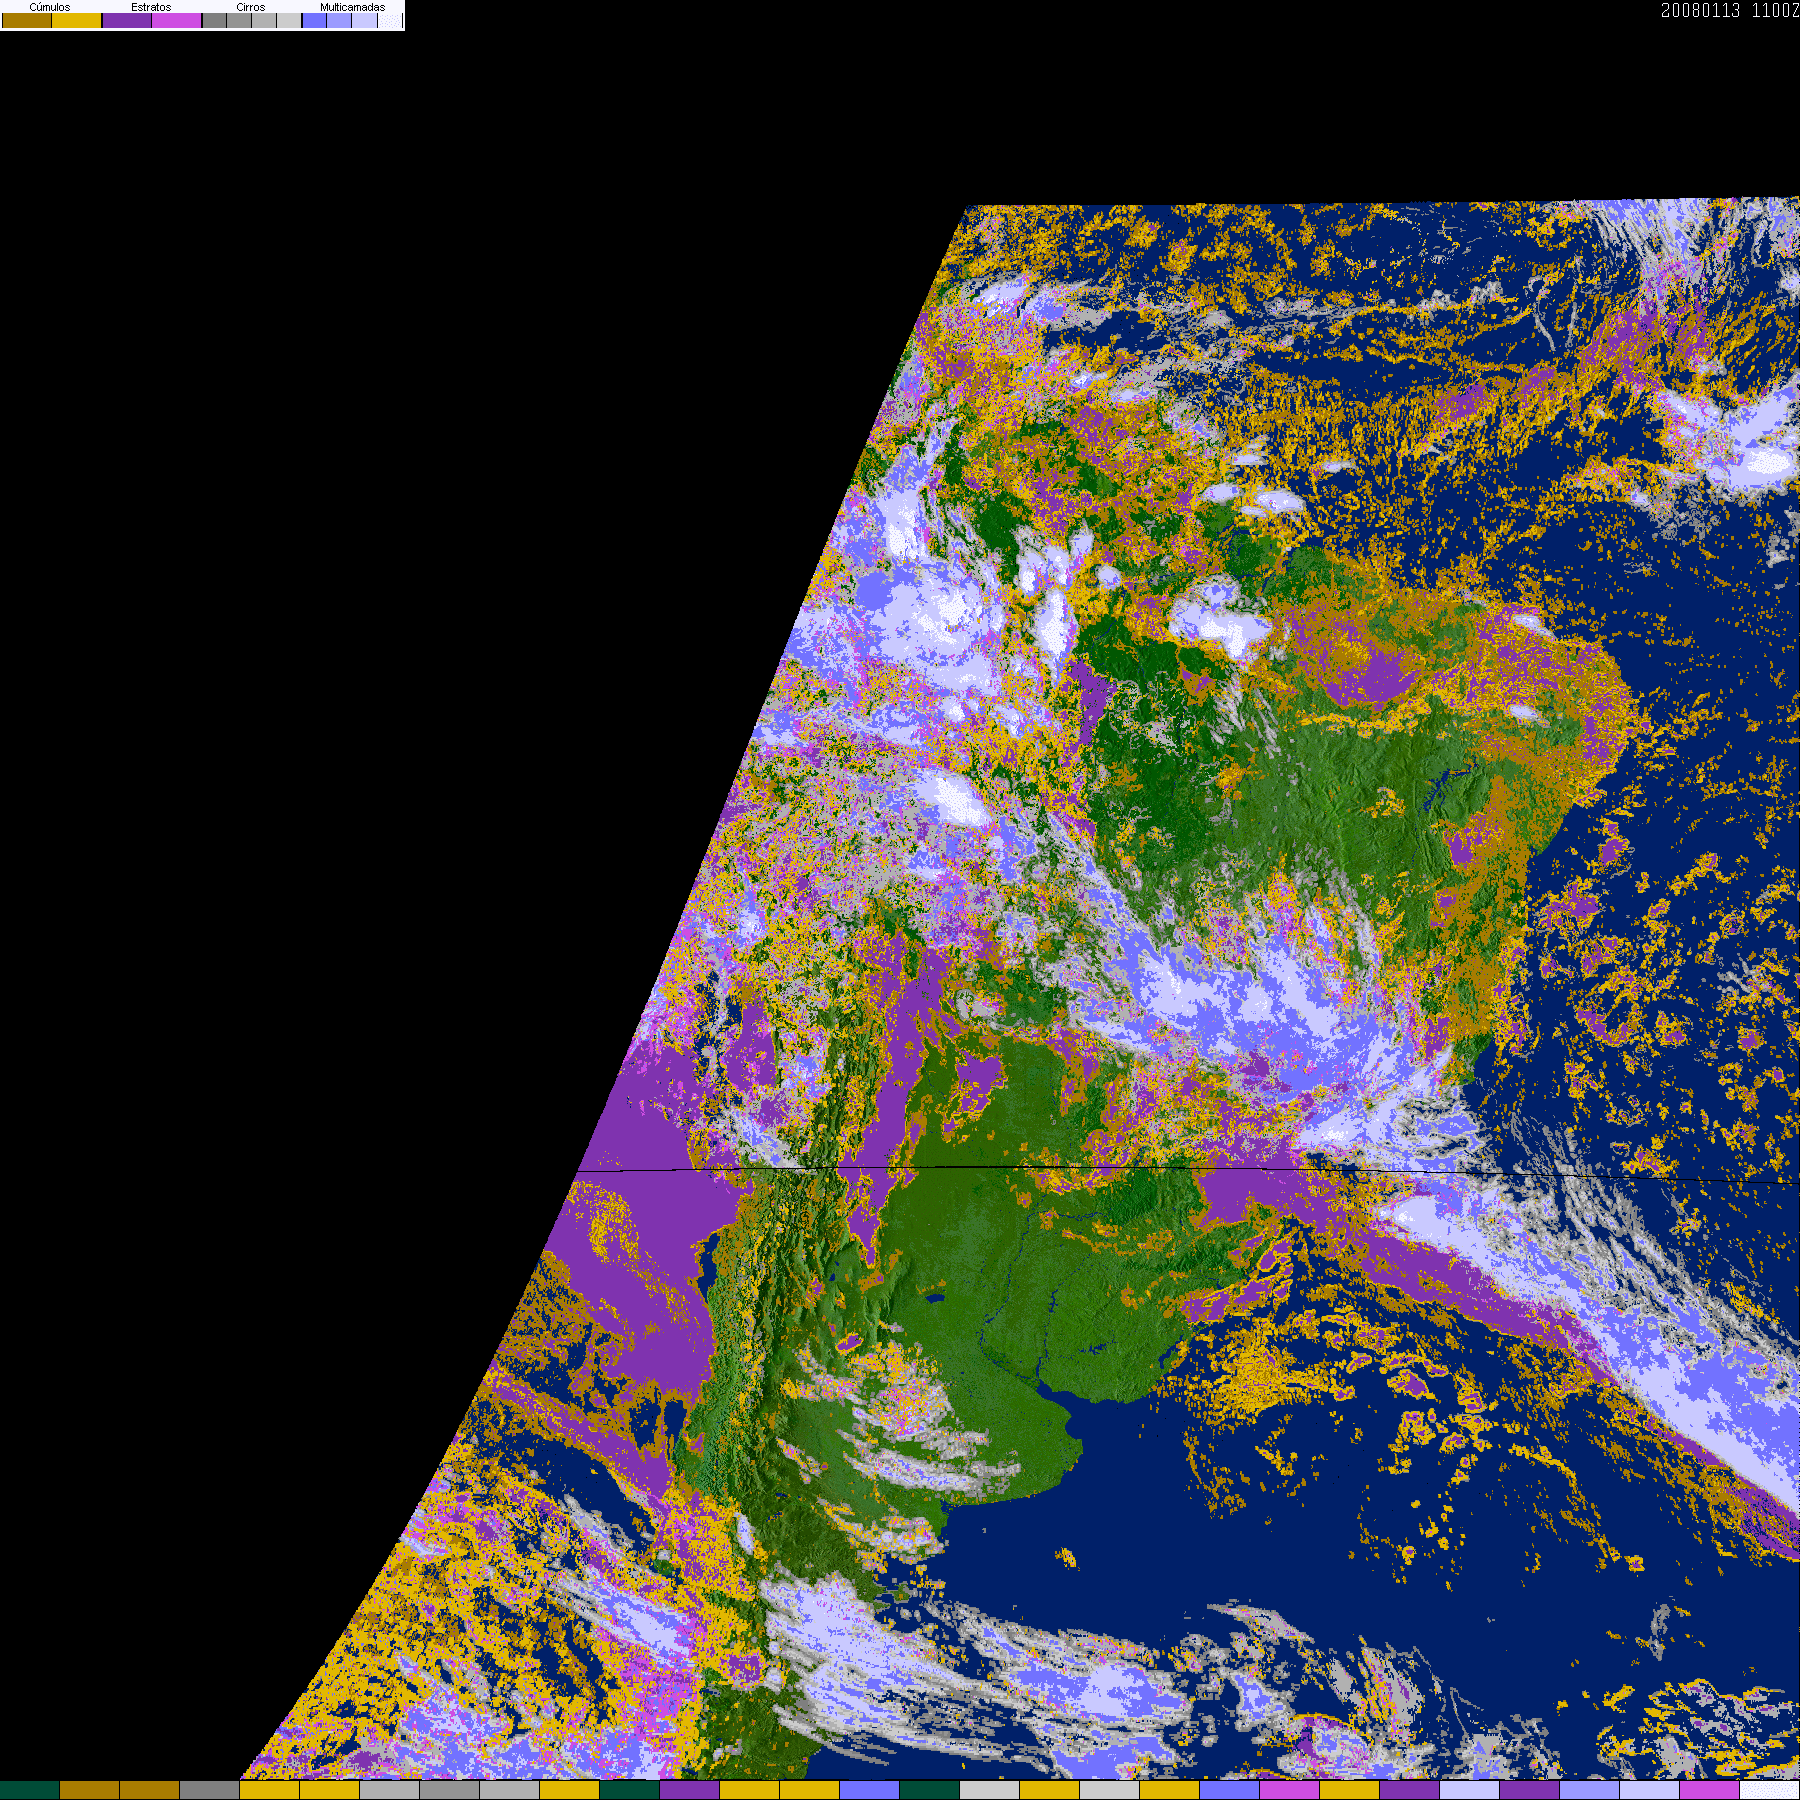This screenshot has width=1800, height=1800.
Task: Click the darkest blue Multicamadas legend swatch
Action: pos(314,20)
